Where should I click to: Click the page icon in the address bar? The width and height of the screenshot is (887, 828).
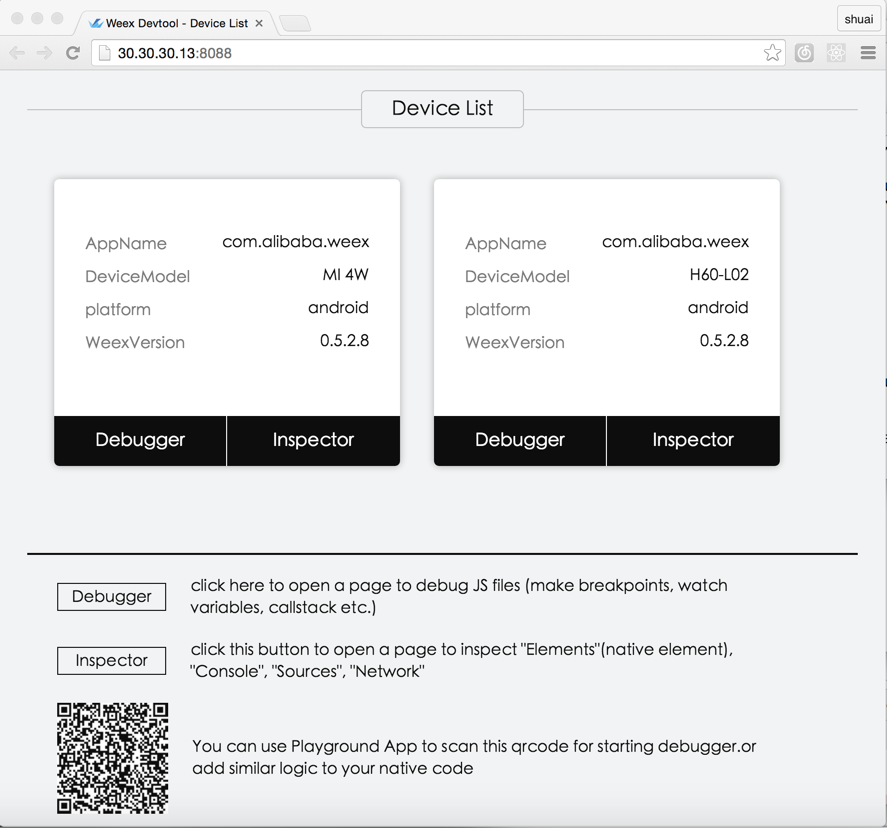point(105,53)
